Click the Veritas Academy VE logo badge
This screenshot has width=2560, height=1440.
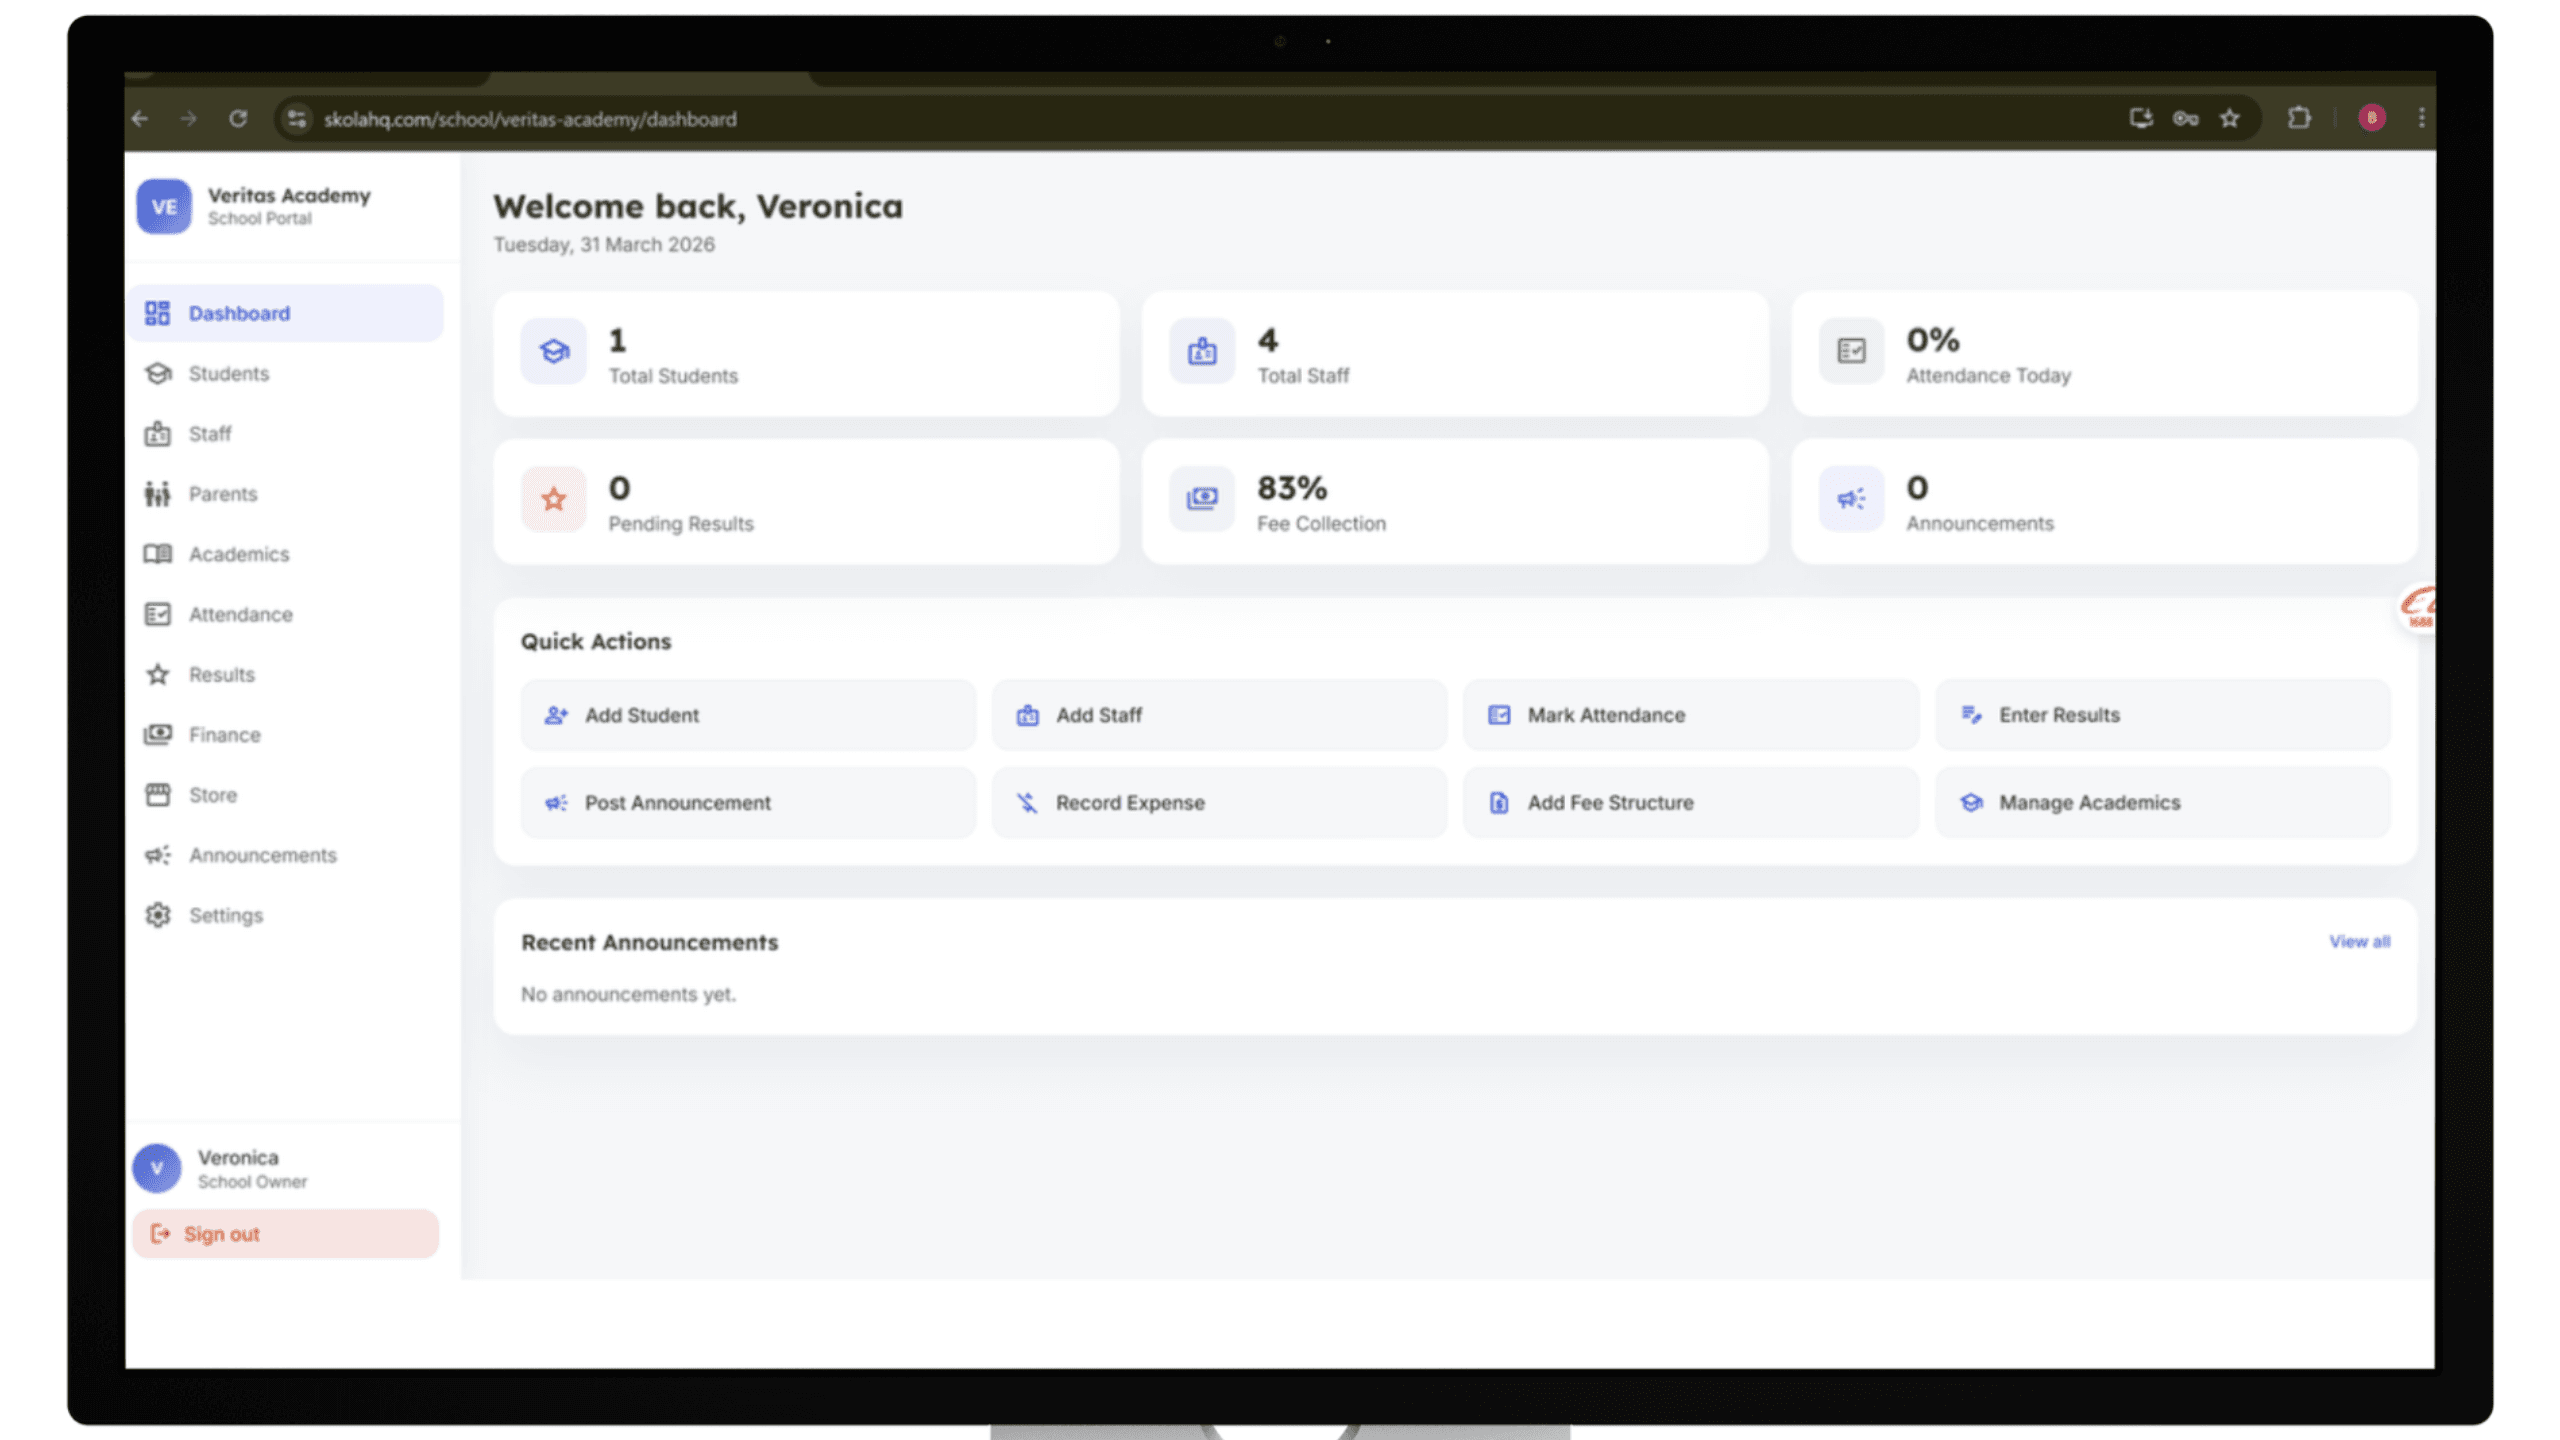164,207
